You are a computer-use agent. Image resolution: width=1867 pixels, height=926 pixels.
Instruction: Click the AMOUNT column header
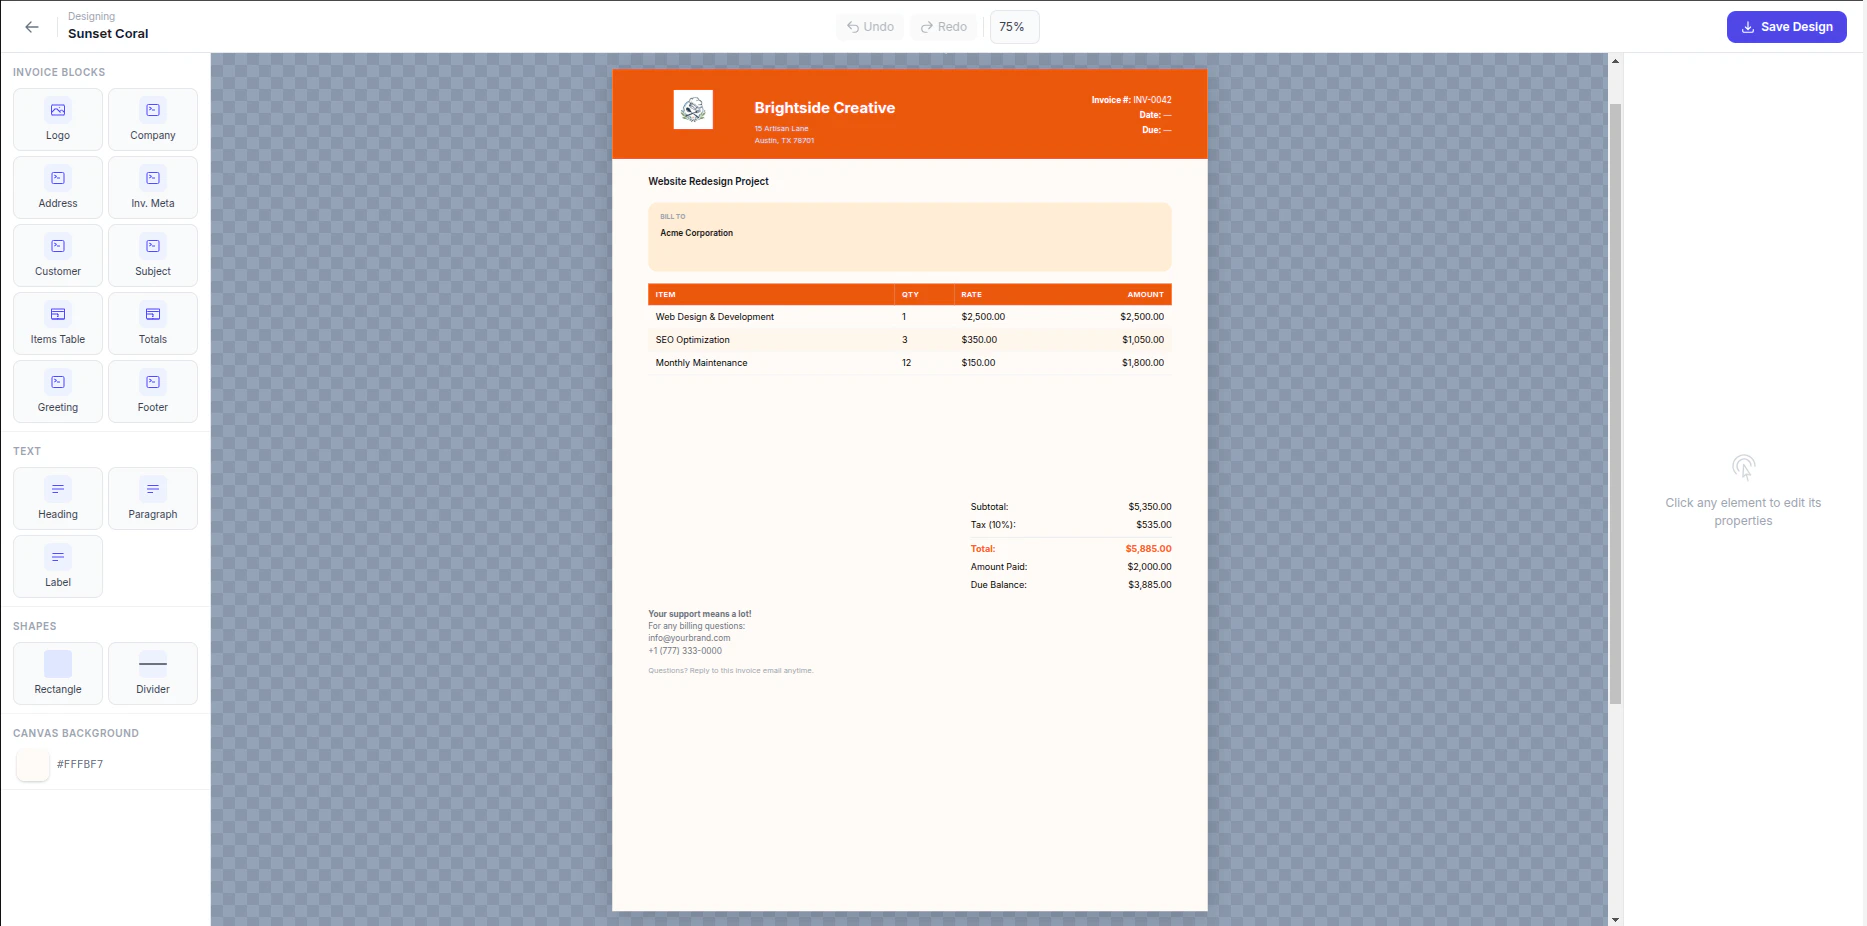click(x=1145, y=295)
